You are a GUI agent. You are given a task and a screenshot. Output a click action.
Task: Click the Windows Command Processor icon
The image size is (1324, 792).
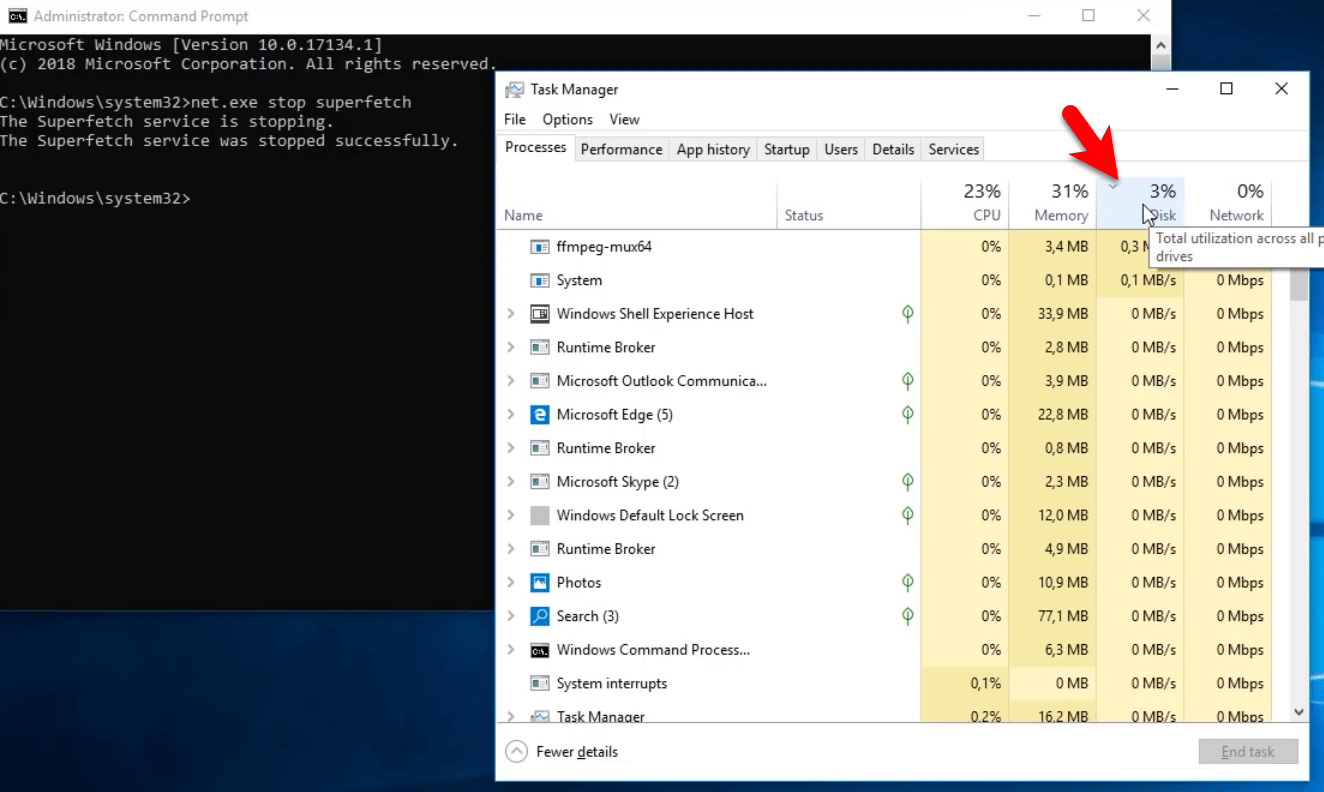point(540,650)
